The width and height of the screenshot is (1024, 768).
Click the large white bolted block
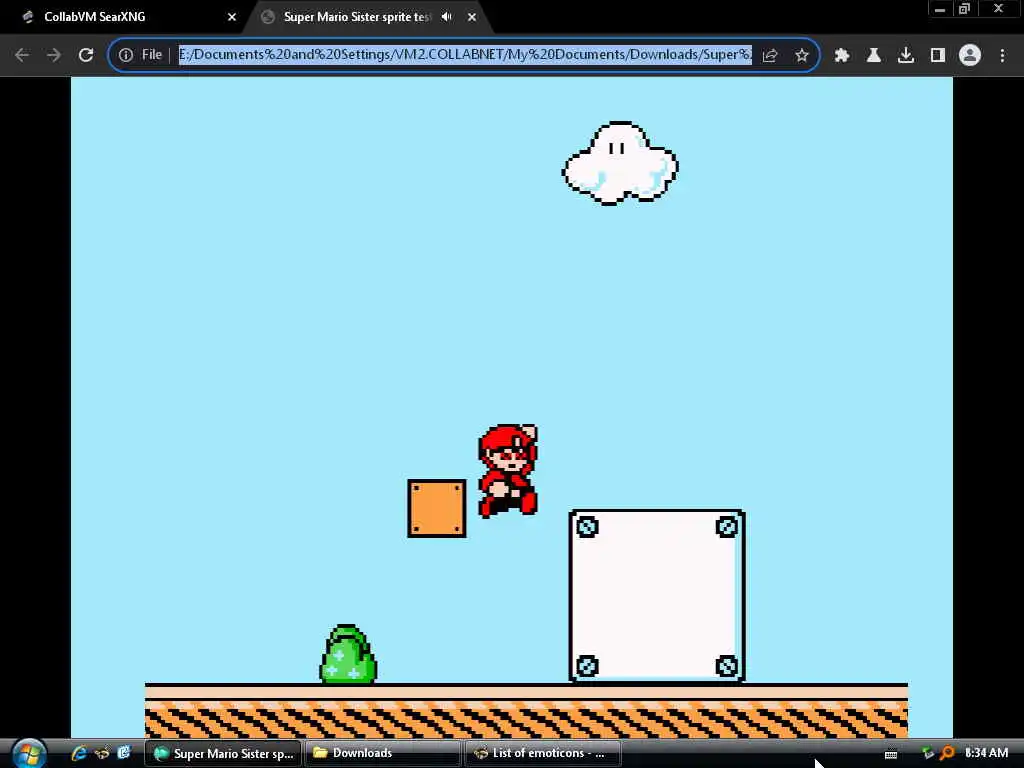click(657, 596)
